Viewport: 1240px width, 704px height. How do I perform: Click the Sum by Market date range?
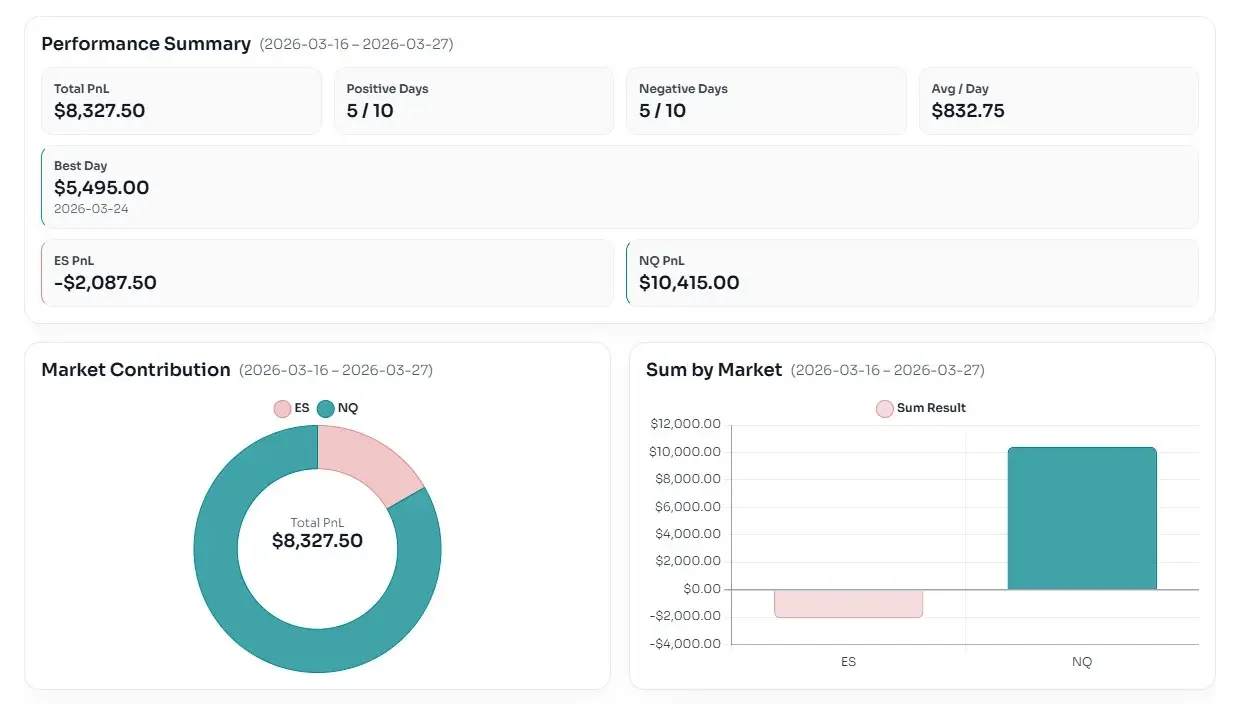887,371
